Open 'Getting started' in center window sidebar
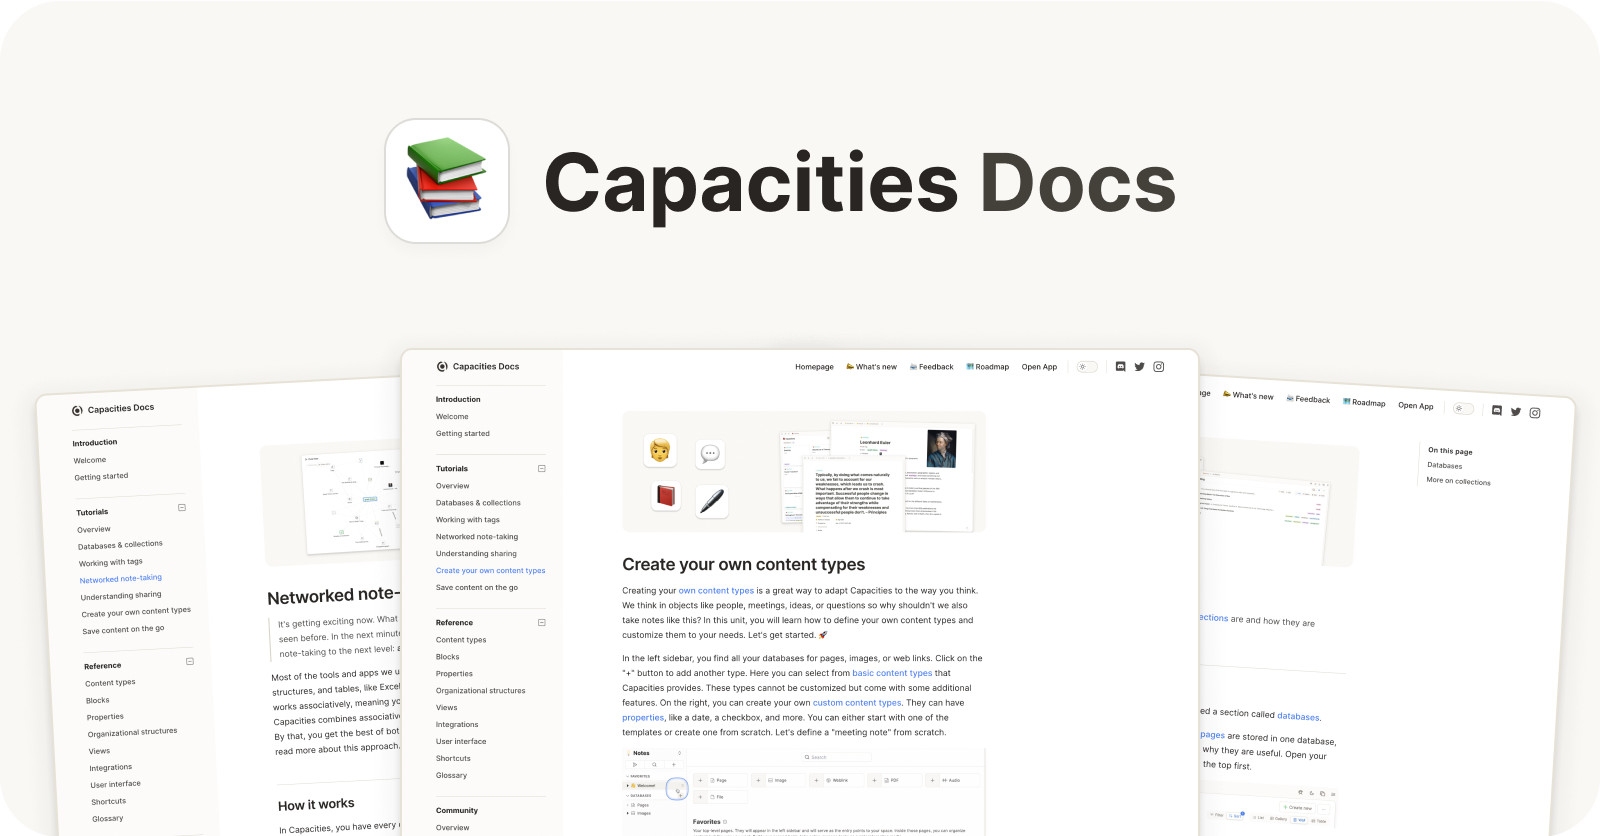The image size is (1600, 836). [x=463, y=434]
